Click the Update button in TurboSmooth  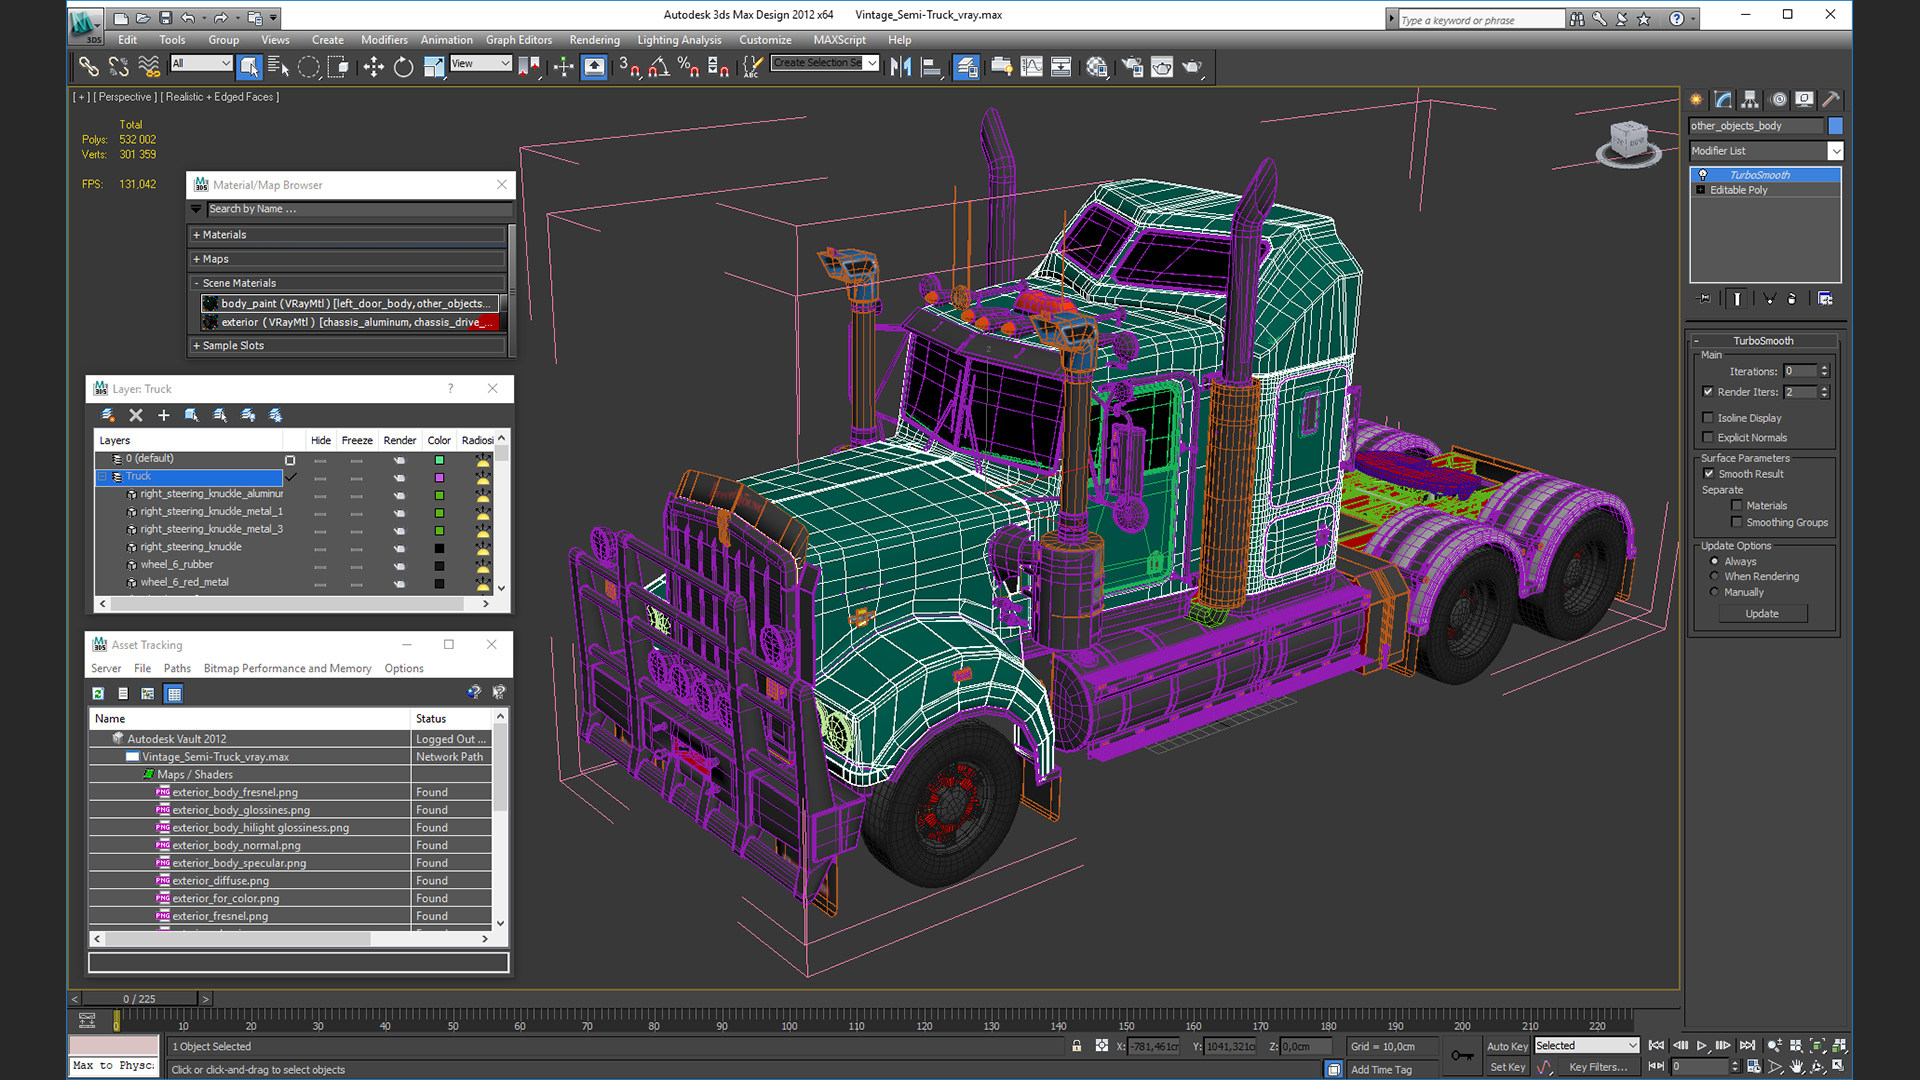1762,614
